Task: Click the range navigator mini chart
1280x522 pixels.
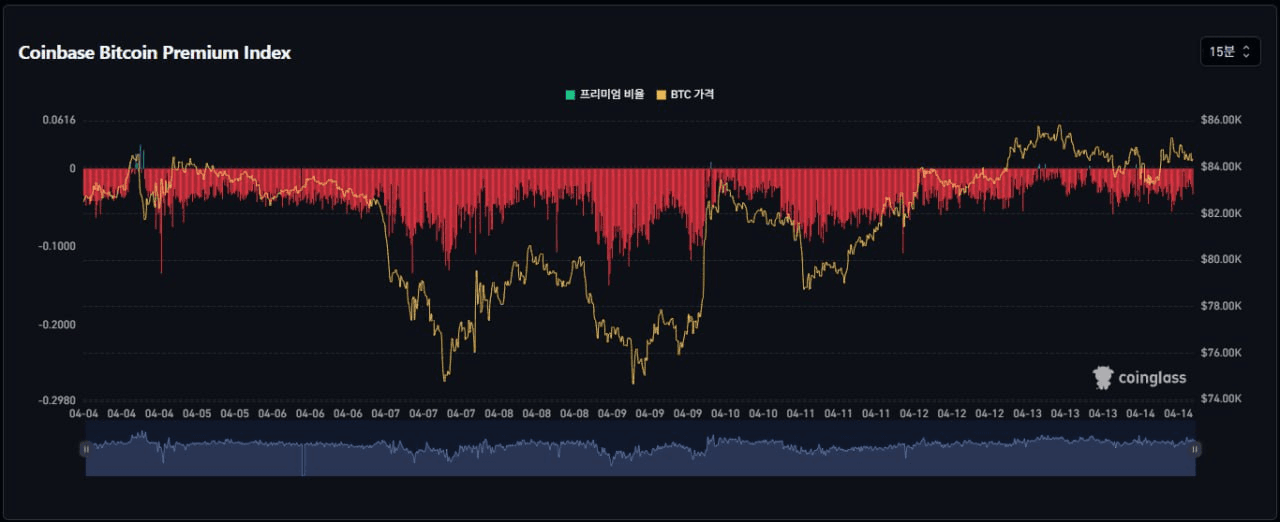Action: tap(640, 450)
